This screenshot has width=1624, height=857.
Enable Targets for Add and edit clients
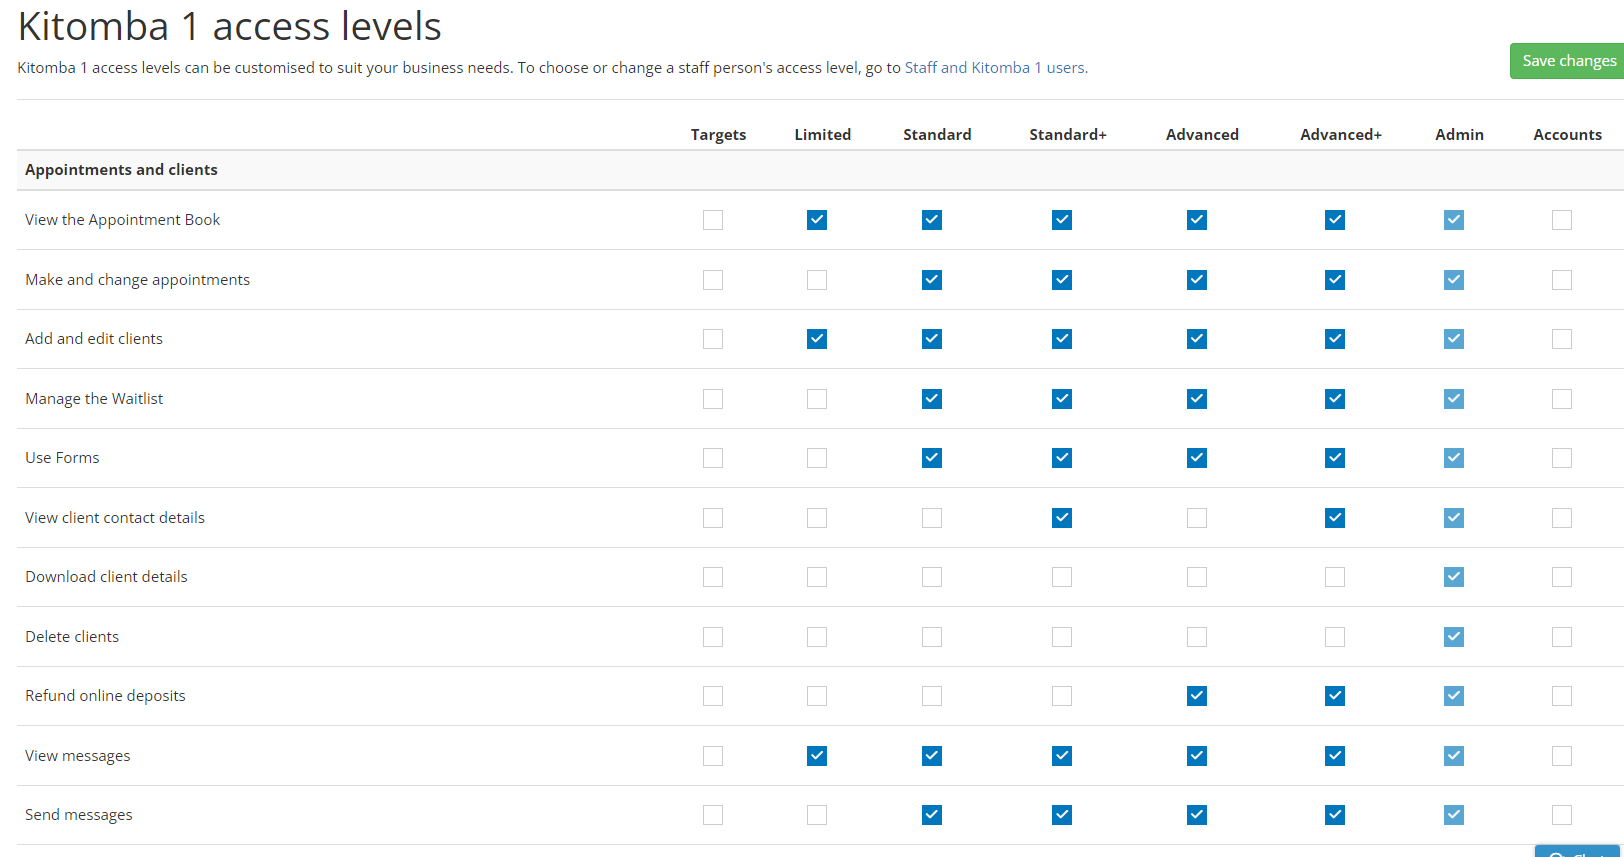(713, 339)
